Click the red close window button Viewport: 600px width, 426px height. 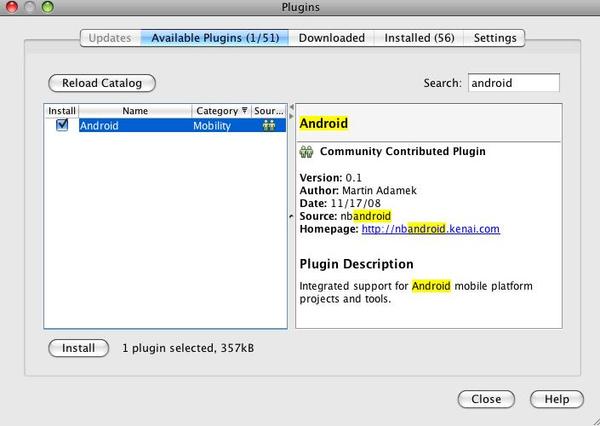(12, 7)
